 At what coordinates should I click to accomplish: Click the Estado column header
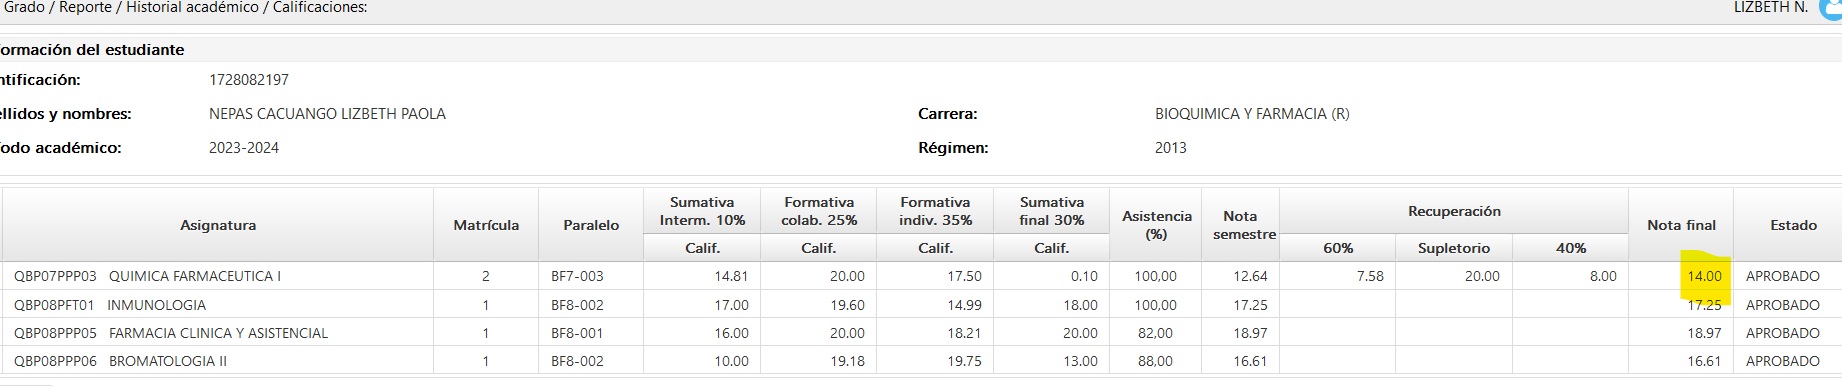coord(1793,225)
